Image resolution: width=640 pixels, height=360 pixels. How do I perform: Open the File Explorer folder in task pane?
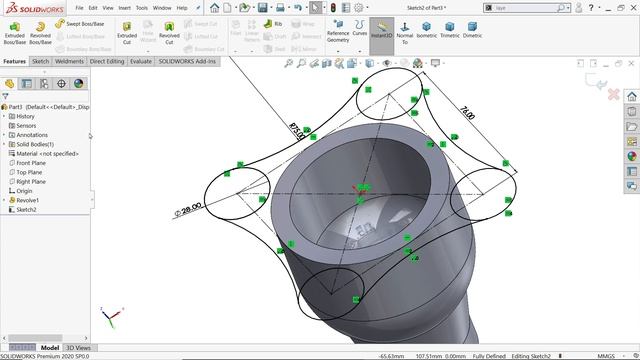[x=631, y=127]
